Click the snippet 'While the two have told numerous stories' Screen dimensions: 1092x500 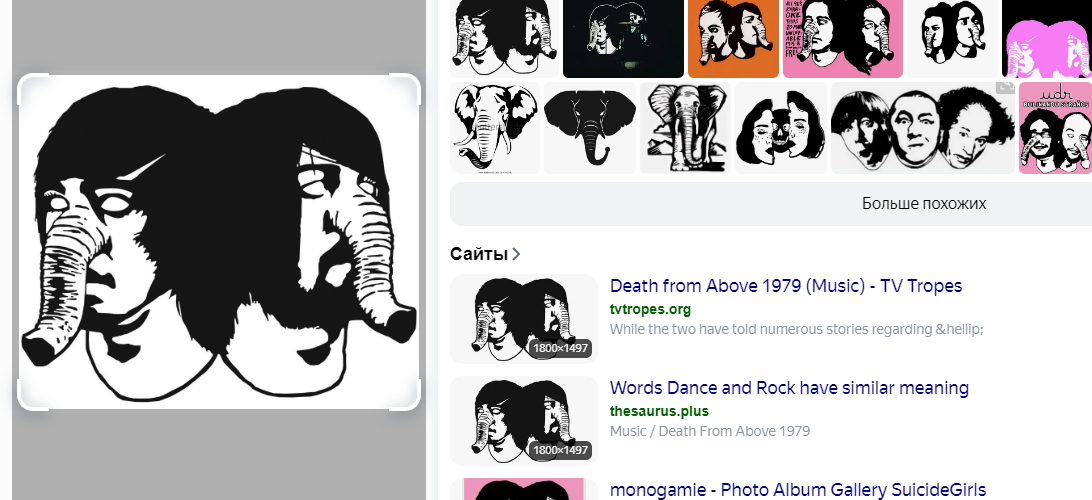796,329
